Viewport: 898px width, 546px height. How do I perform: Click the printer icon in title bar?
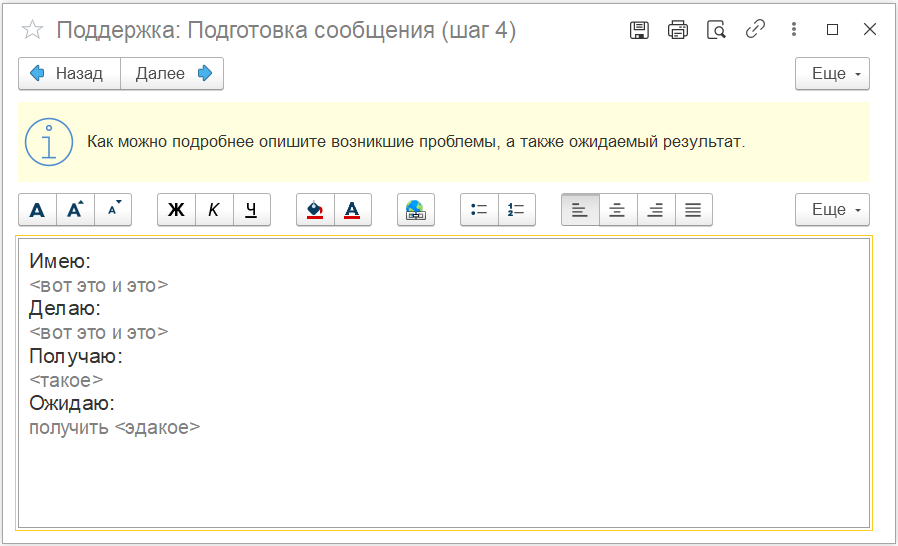pyautogui.click(x=678, y=30)
